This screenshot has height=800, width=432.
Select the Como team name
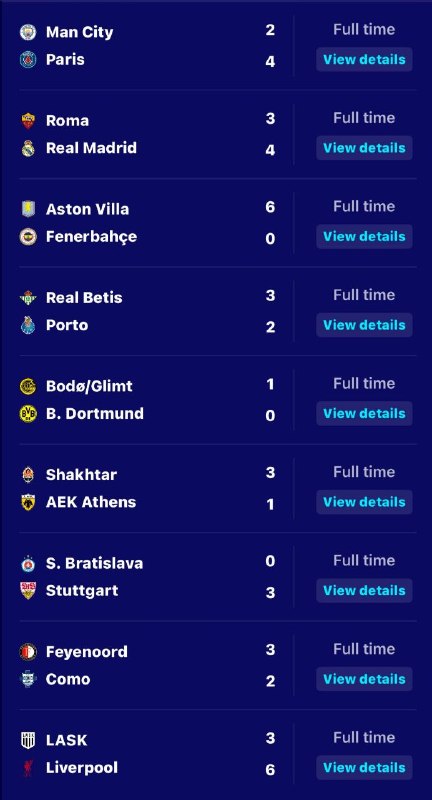point(68,679)
